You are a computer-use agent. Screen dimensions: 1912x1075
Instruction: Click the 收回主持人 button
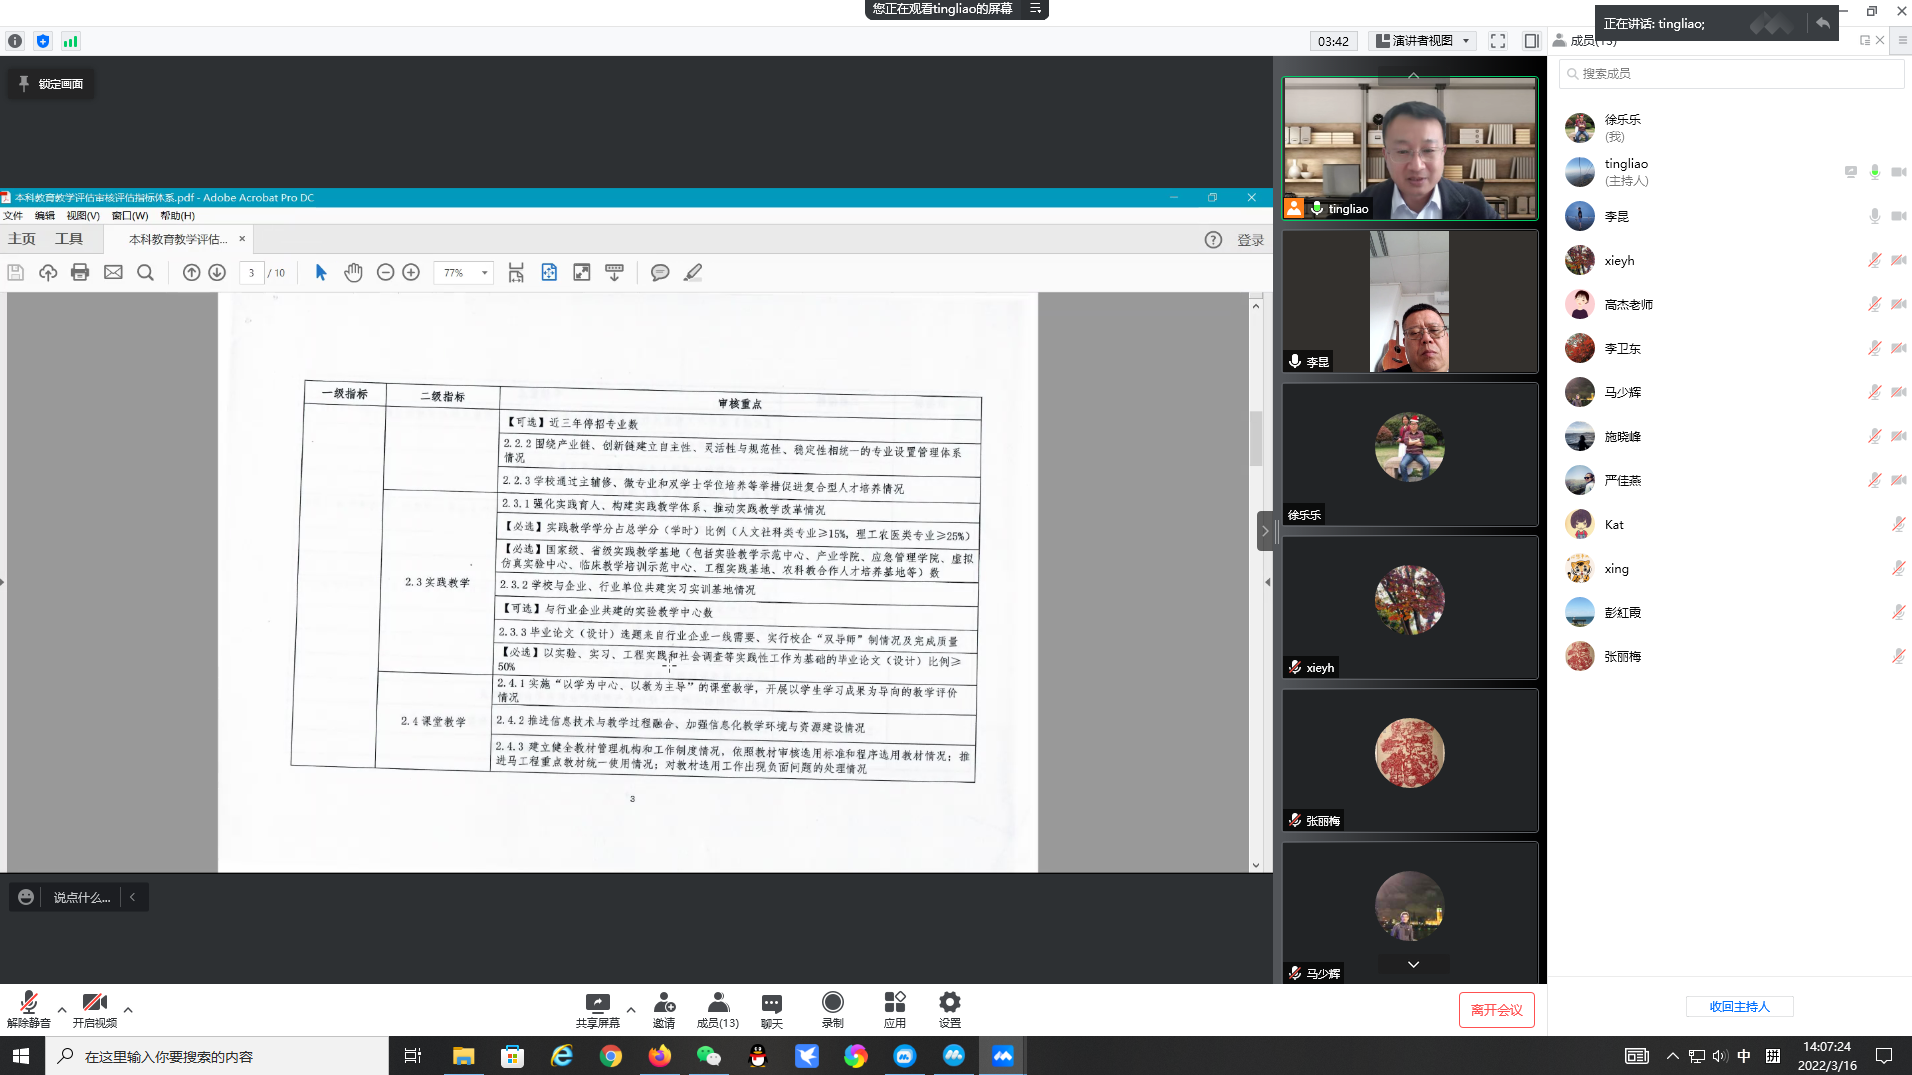(x=1739, y=1007)
